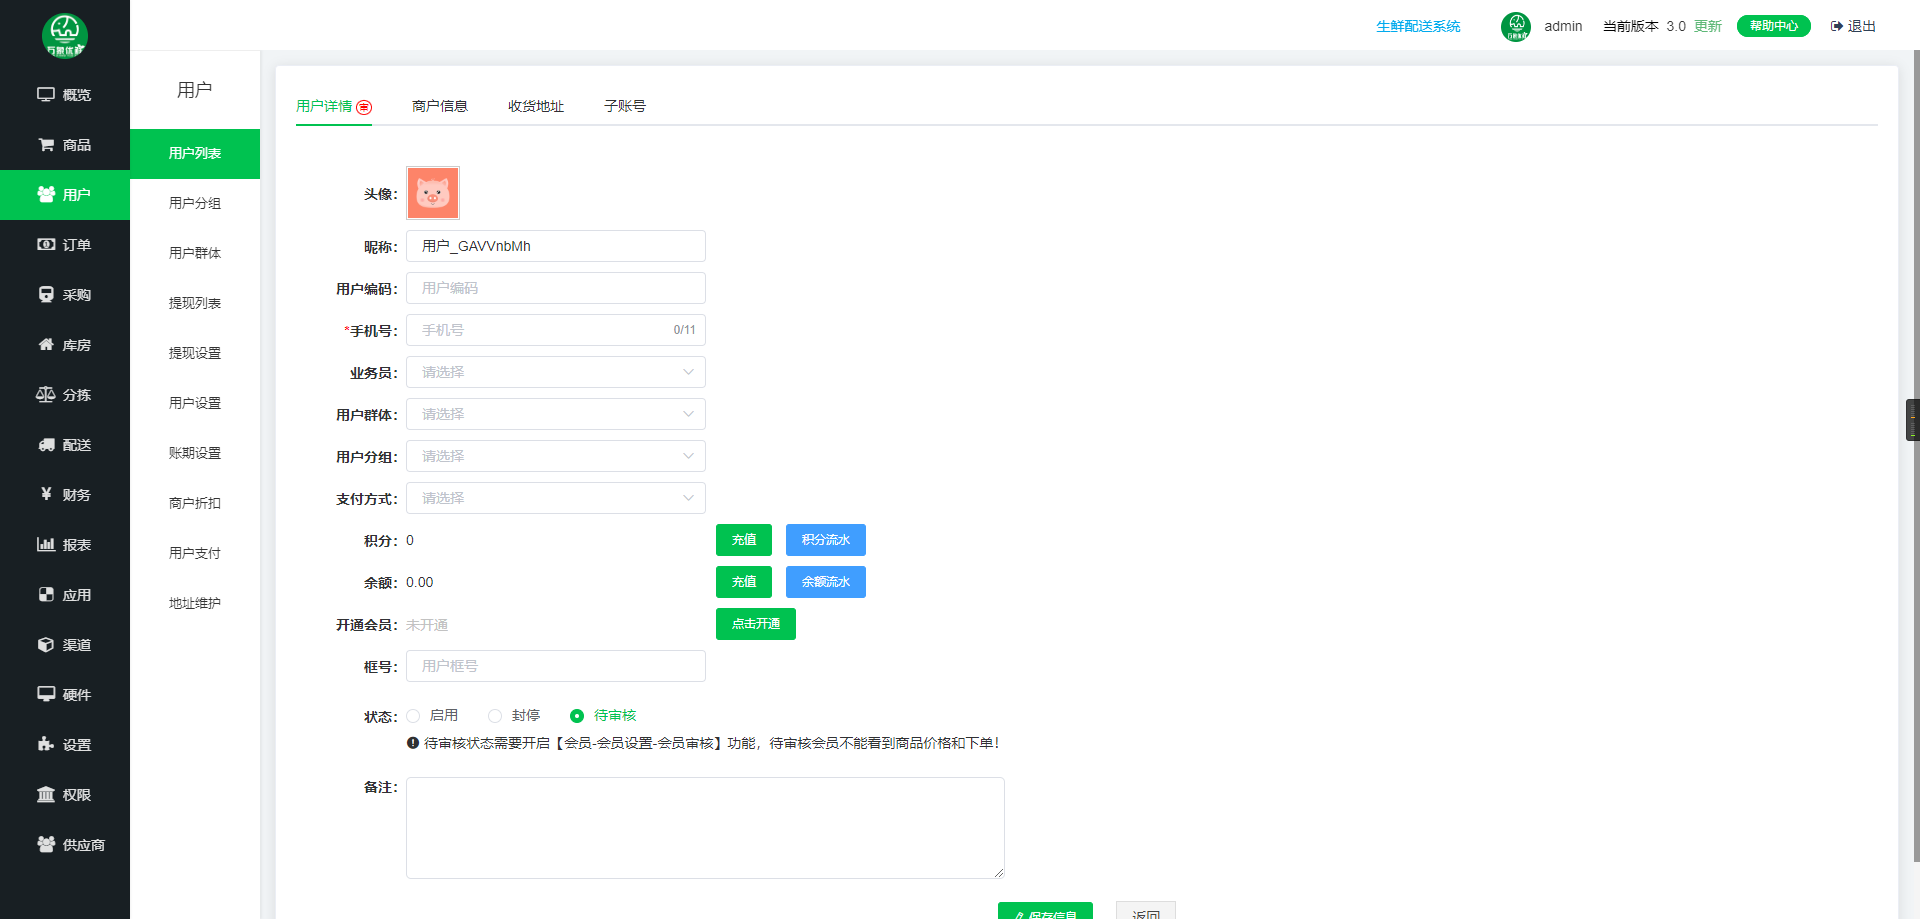Click the 点击开通 membership button
Image resolution: width=1920 pixels, height=919 pixels.
(755, 624)
